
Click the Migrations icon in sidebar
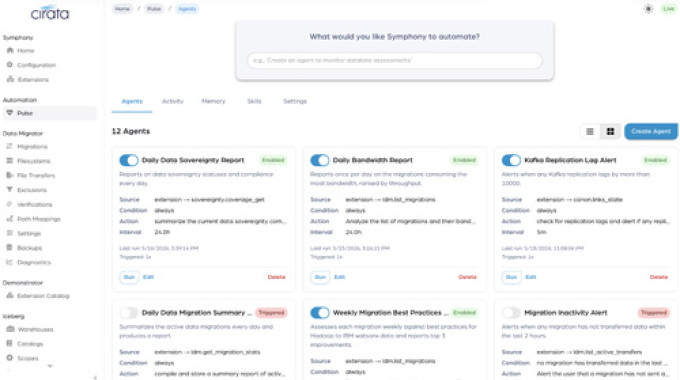(x=10, y=146)
